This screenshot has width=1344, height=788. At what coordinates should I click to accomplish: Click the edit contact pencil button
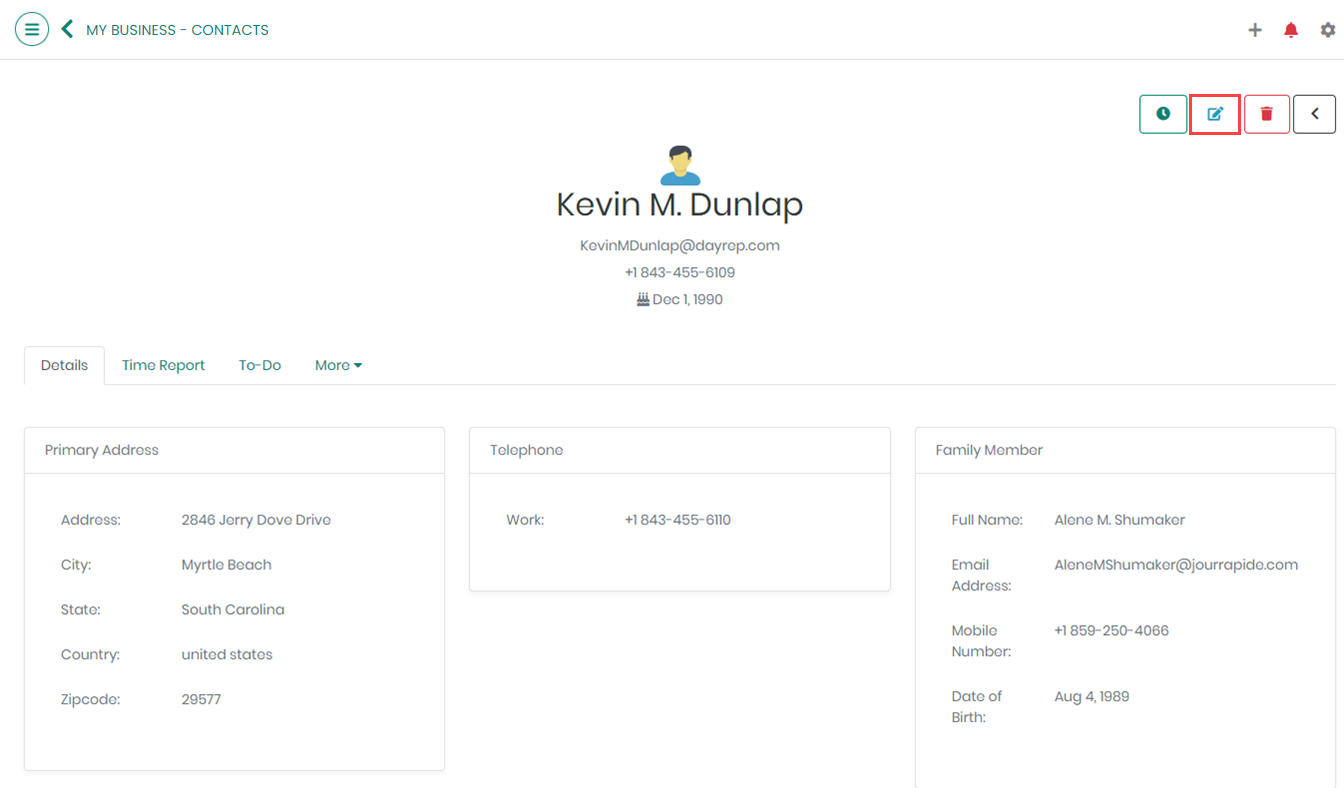(x=1215, y=114)
